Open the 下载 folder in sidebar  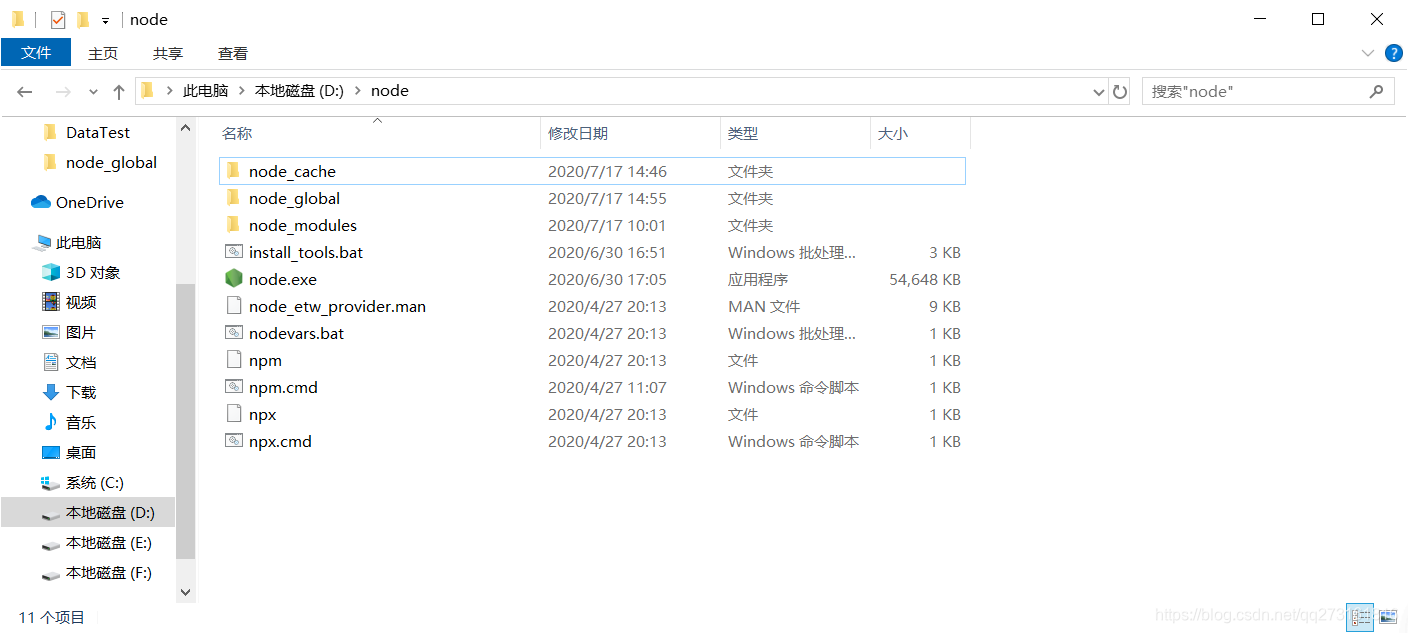(x=81, y=392)
